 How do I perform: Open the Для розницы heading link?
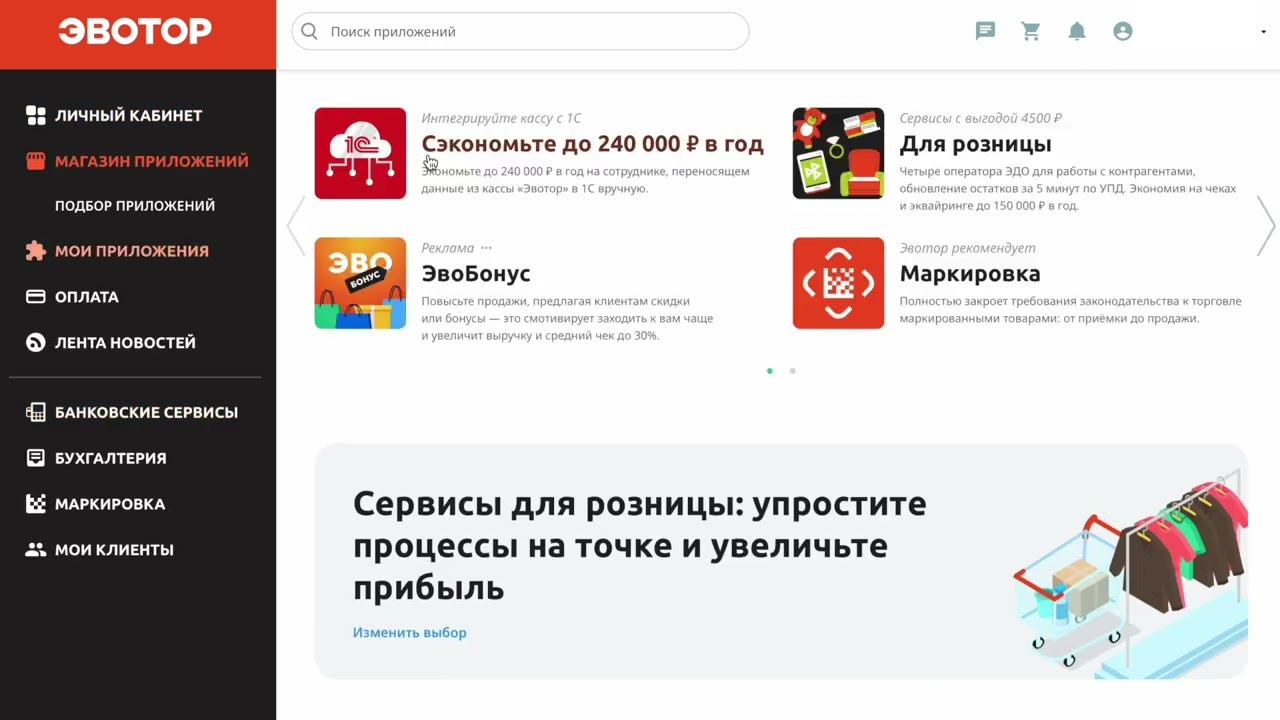pos(975,144)
